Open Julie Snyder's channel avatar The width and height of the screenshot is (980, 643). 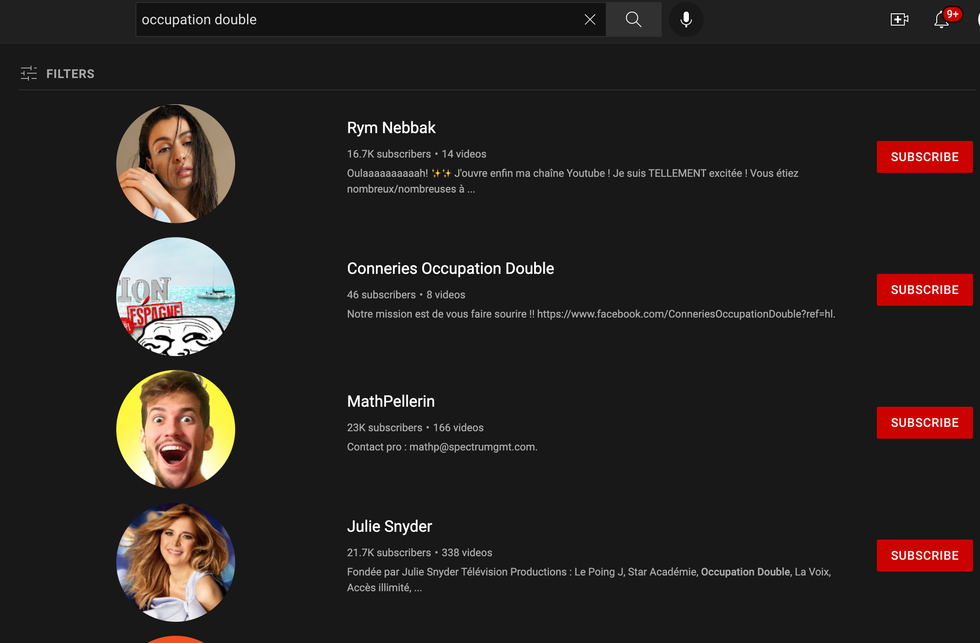click(x=175, y=561)
